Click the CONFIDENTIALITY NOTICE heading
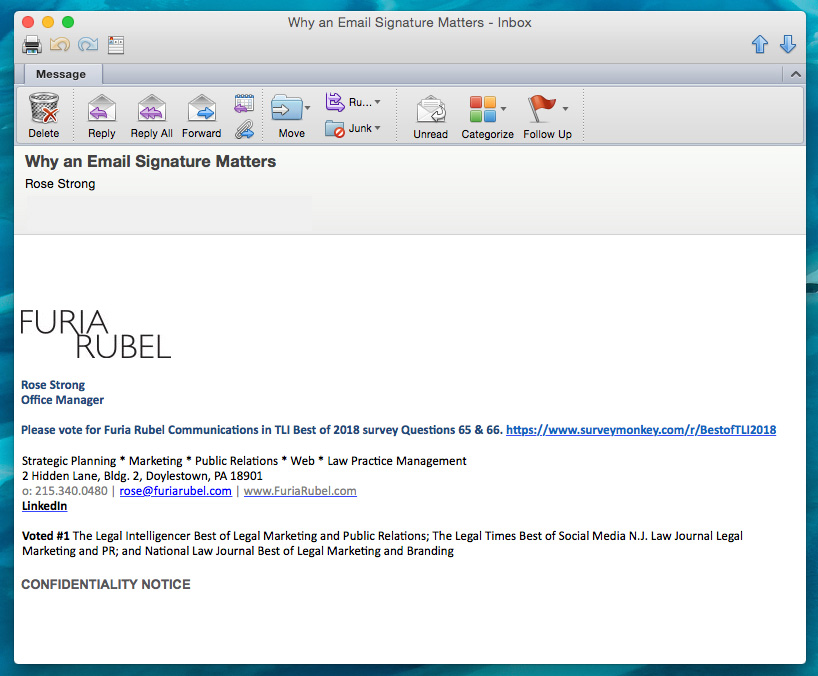 click(x=106, y=584)
